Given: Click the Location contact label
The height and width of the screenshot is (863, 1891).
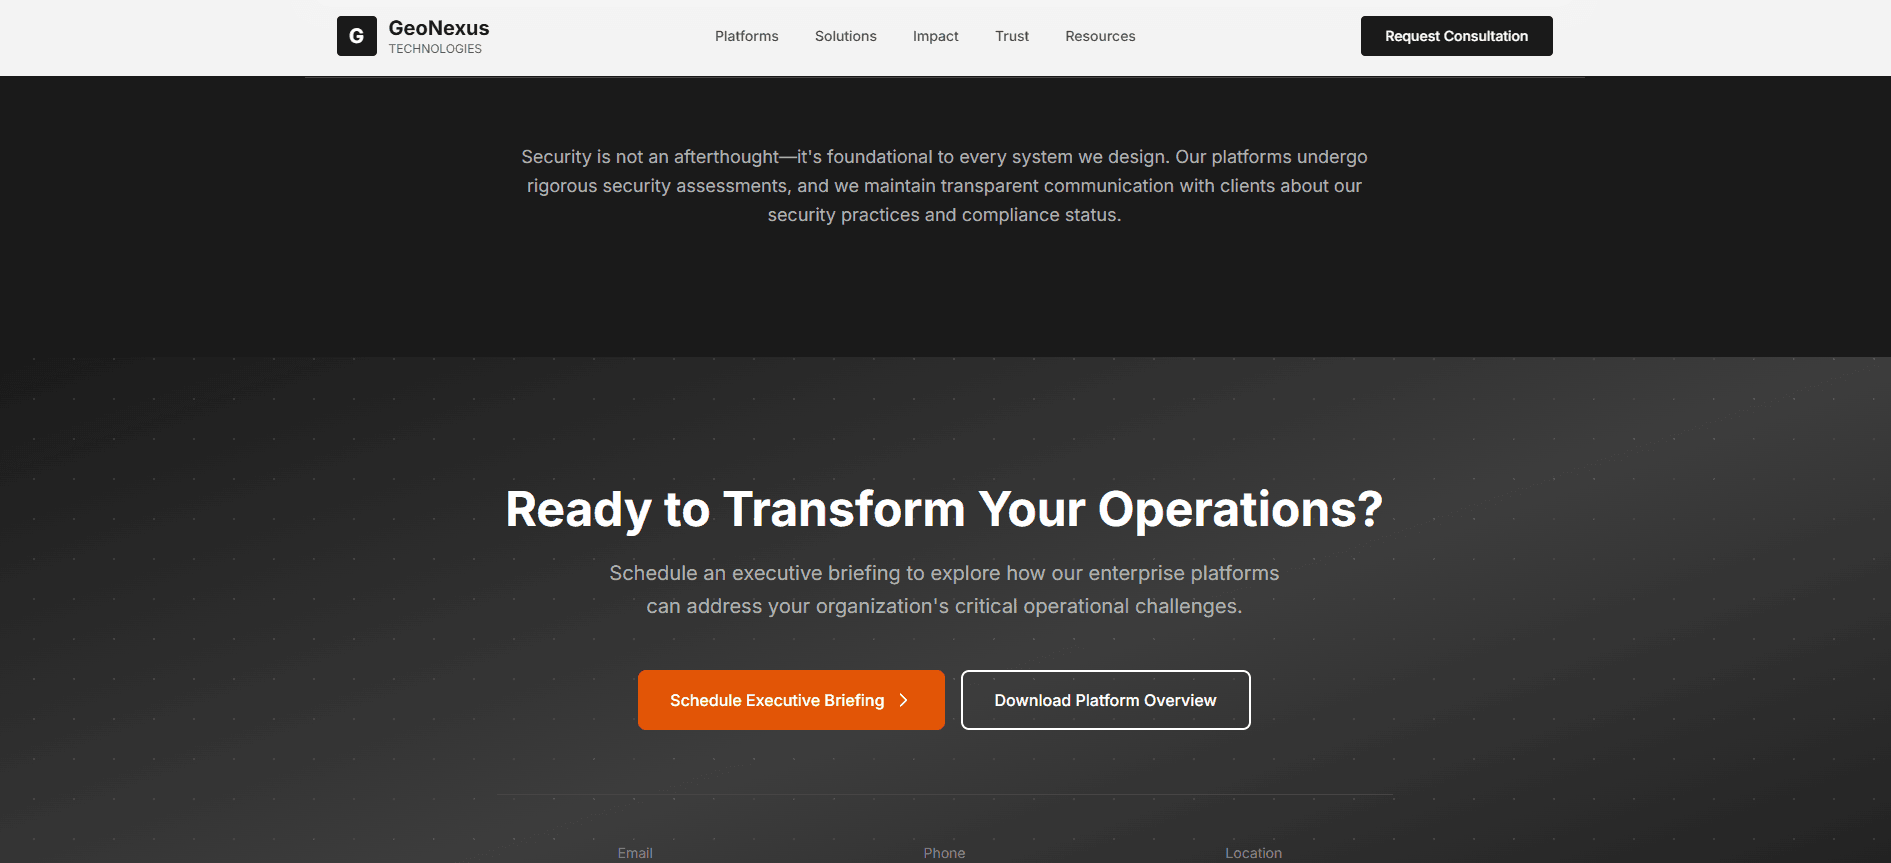Looking at the screenshot, I should [x=1253, y=853].
